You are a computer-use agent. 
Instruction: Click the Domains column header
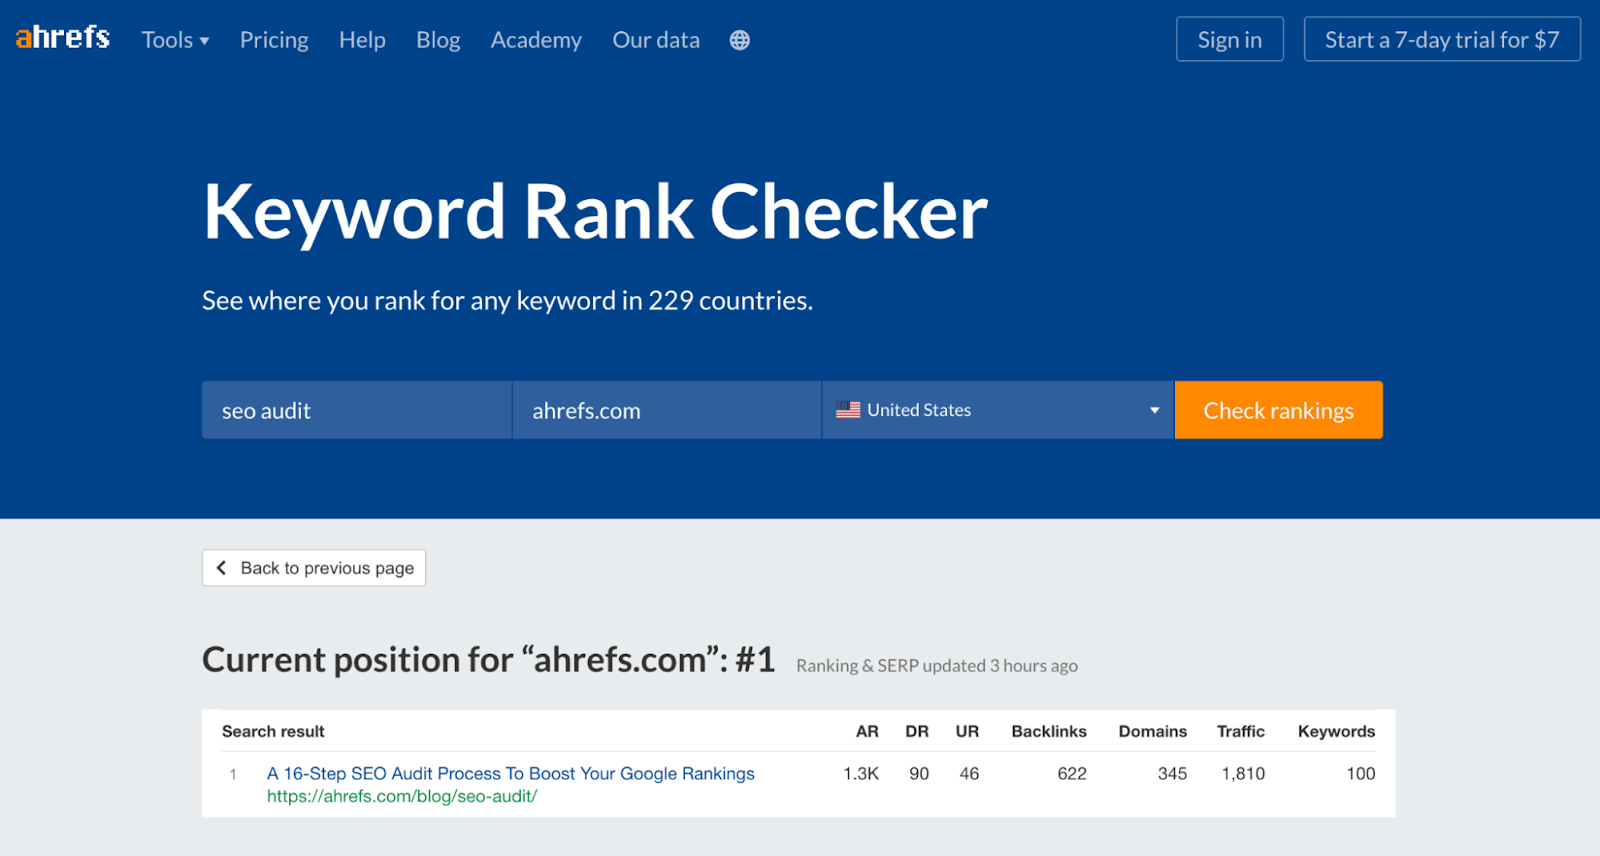(1153, 731)
